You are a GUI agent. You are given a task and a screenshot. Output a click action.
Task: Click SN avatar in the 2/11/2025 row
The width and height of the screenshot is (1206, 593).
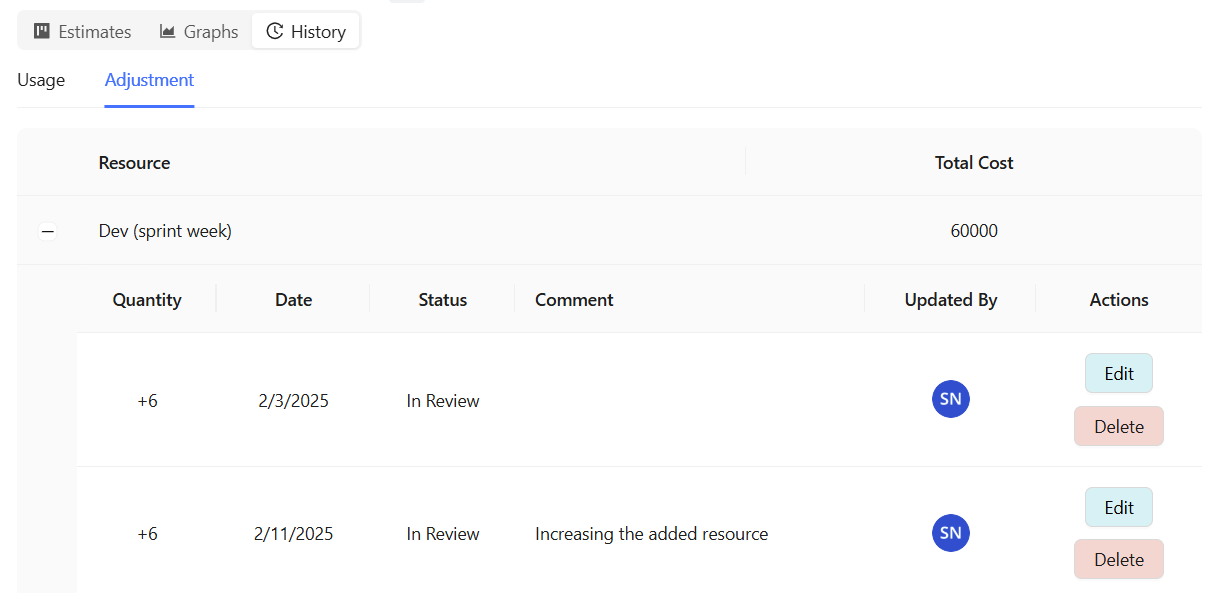click(950, 533)
